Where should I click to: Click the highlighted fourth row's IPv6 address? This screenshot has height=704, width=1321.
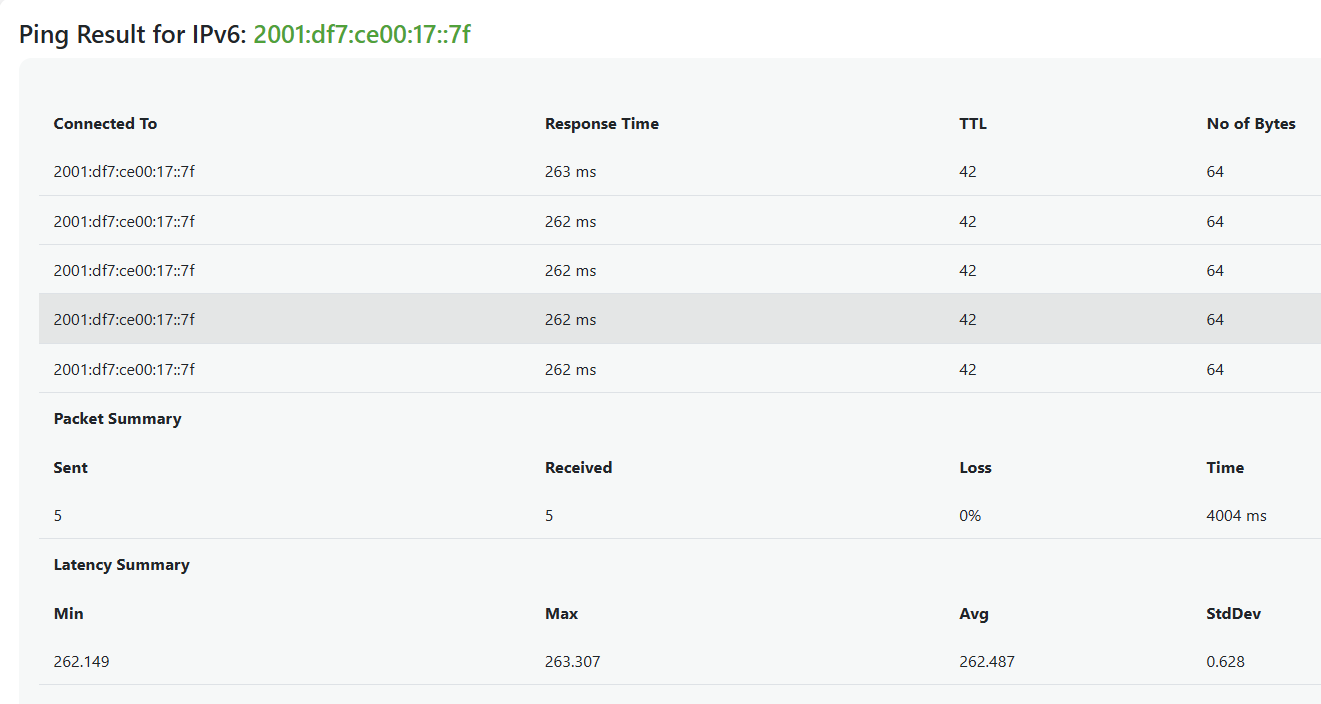coord(124,320)
